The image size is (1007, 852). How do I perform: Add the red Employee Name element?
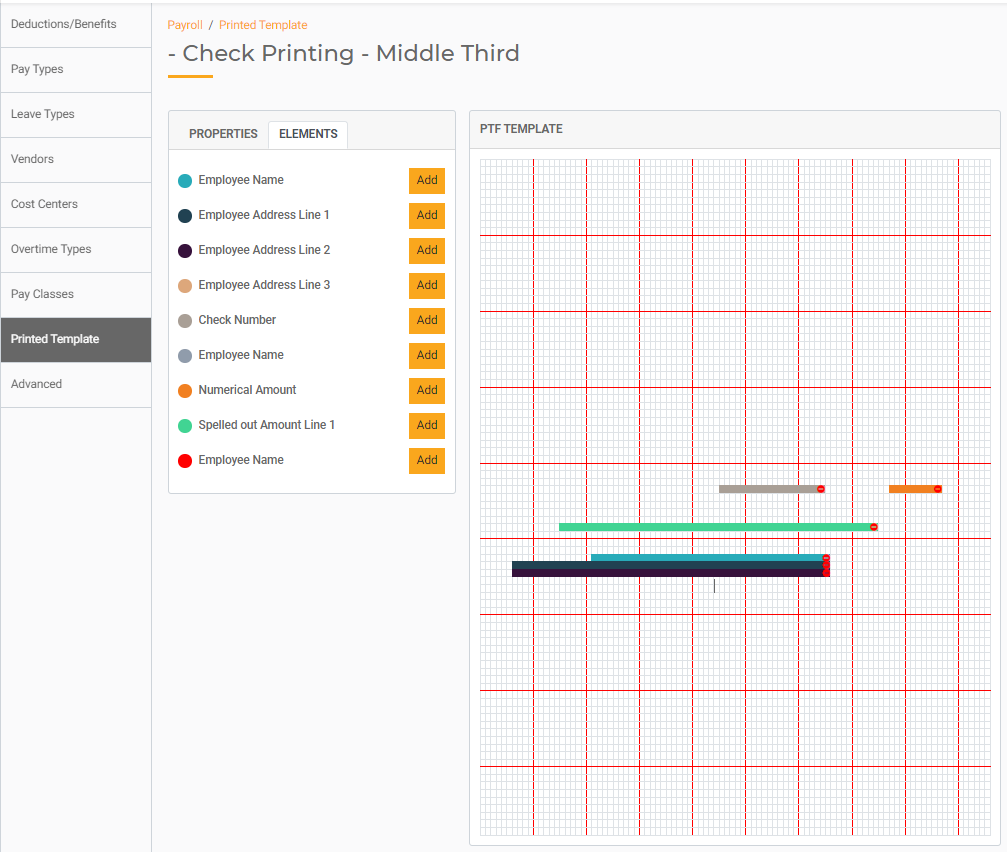(x=426, y=460)
